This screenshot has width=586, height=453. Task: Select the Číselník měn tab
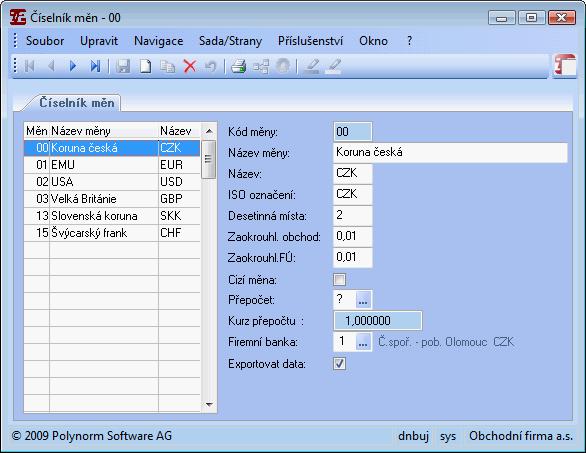pyautogui.click(x=77, y=103)
